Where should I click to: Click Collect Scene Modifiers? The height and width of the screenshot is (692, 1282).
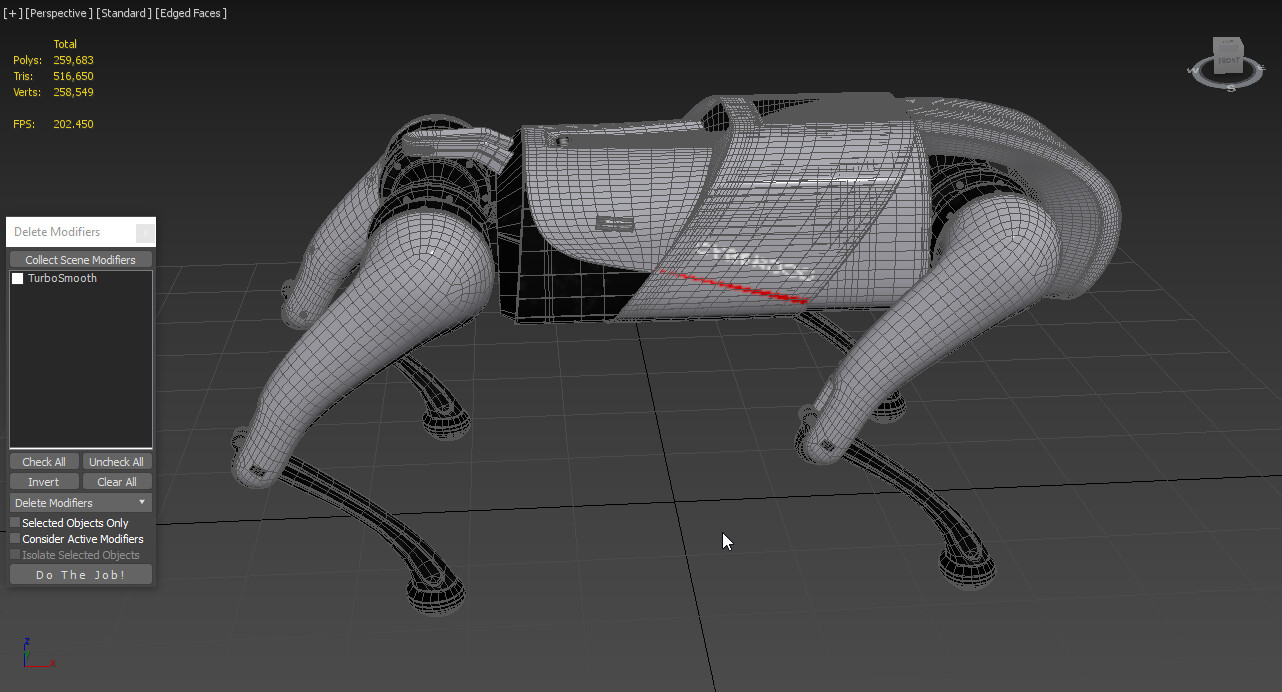coord(80,259)
